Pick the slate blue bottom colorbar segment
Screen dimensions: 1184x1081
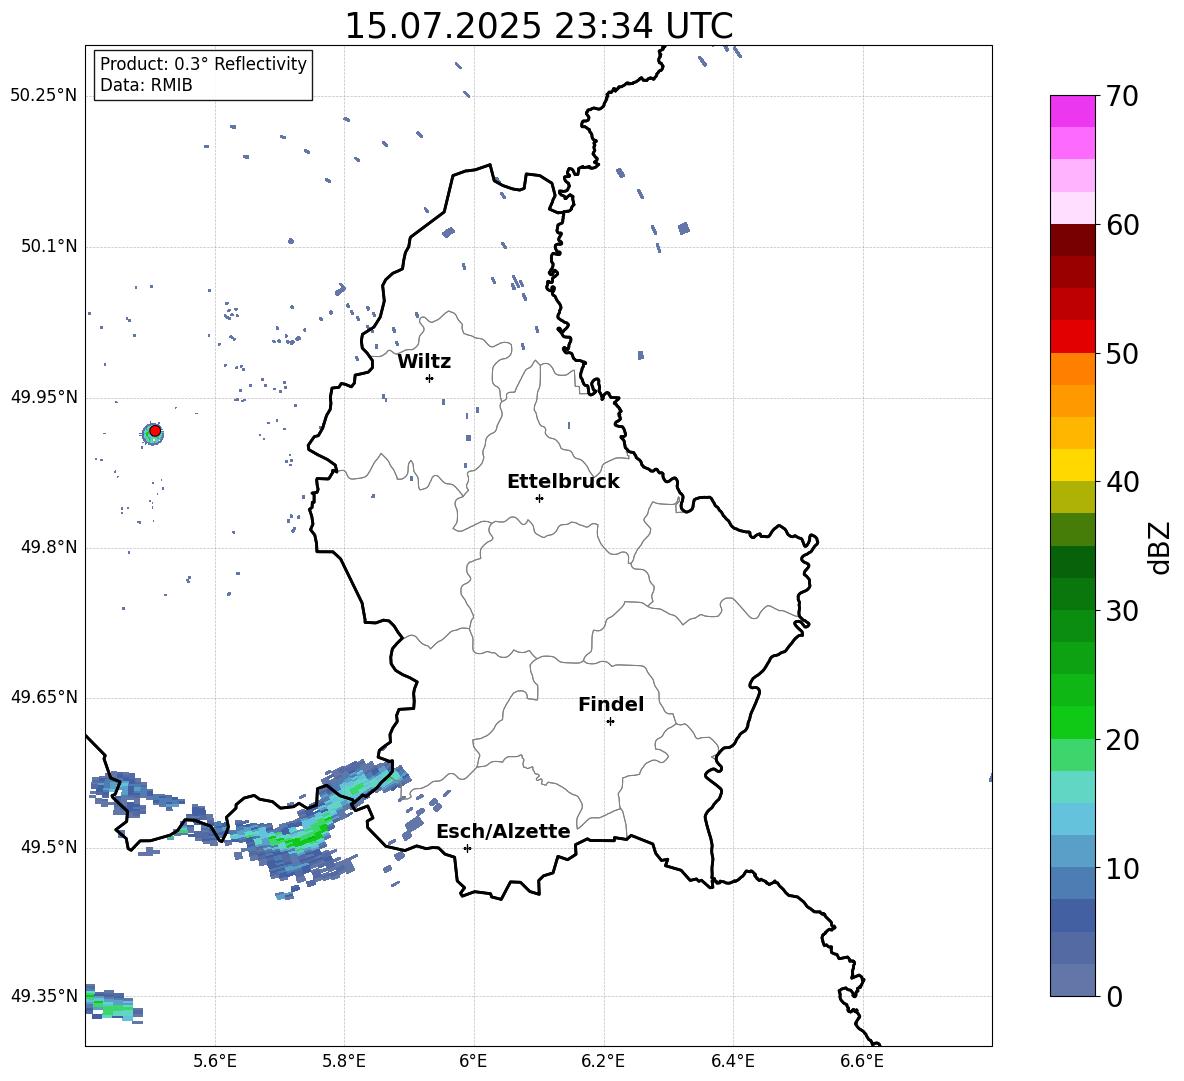click(x=1073, y=980)
